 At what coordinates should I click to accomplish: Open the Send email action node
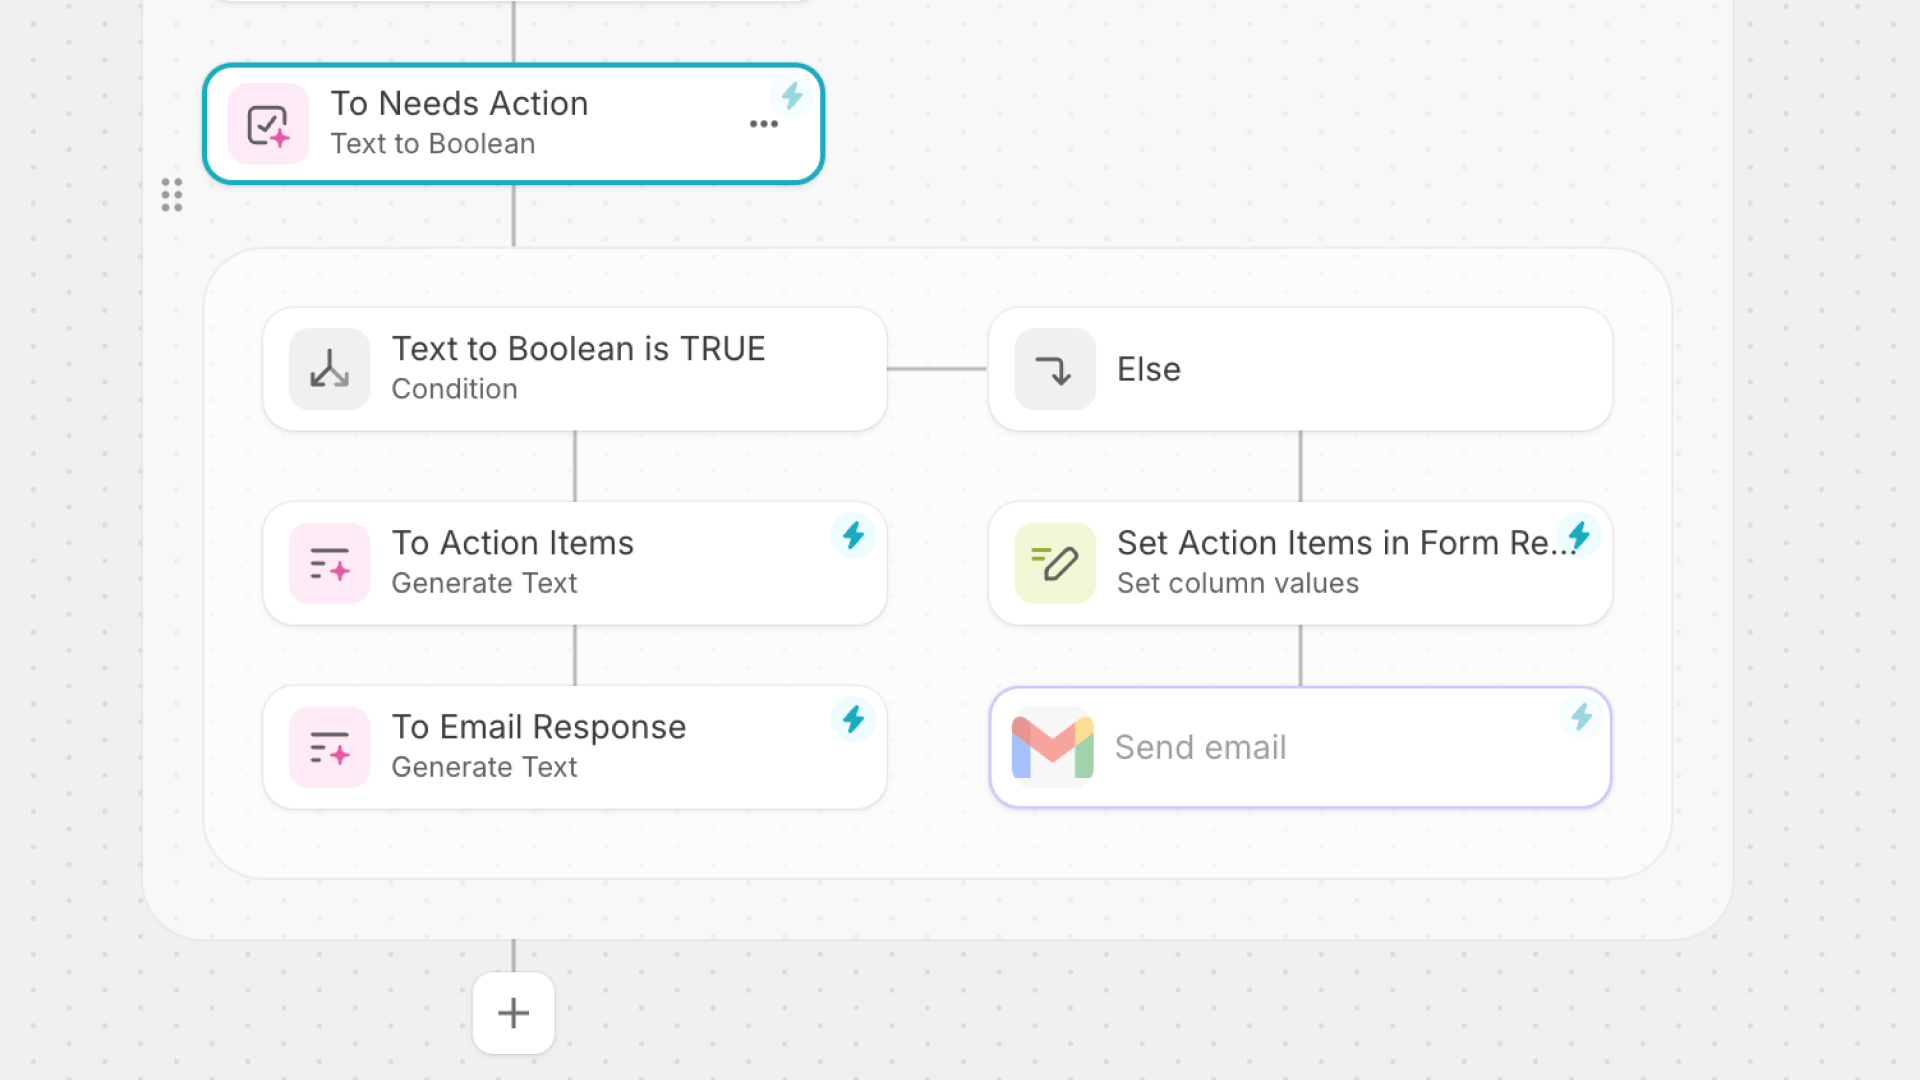1300,747
